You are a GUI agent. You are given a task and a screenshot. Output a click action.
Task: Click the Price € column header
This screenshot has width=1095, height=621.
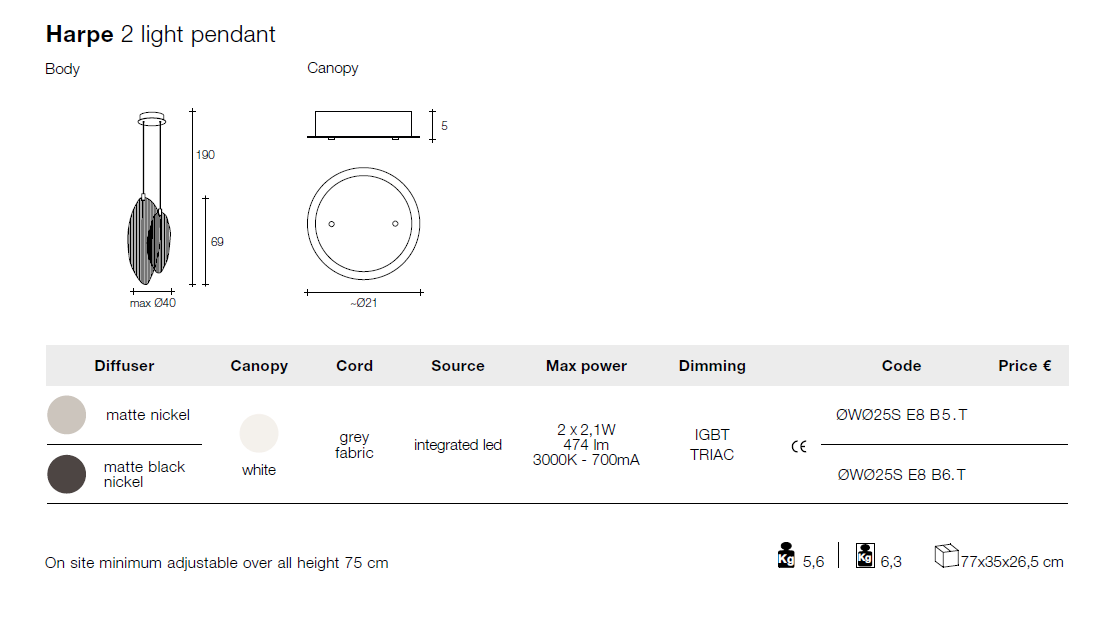point(1024,366)
